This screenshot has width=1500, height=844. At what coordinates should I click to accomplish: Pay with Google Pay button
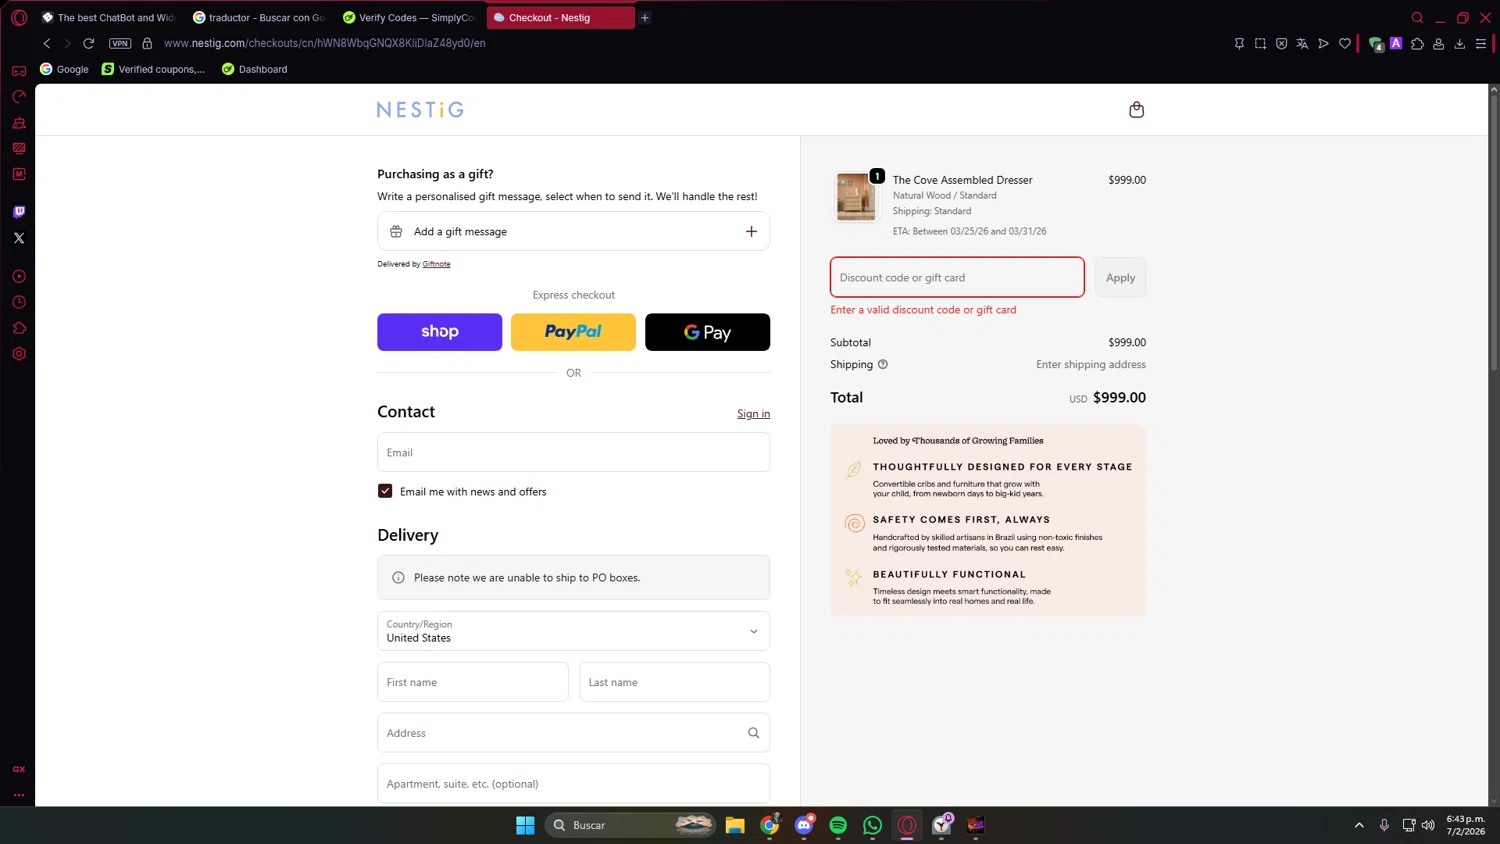[x=707, y=332]
